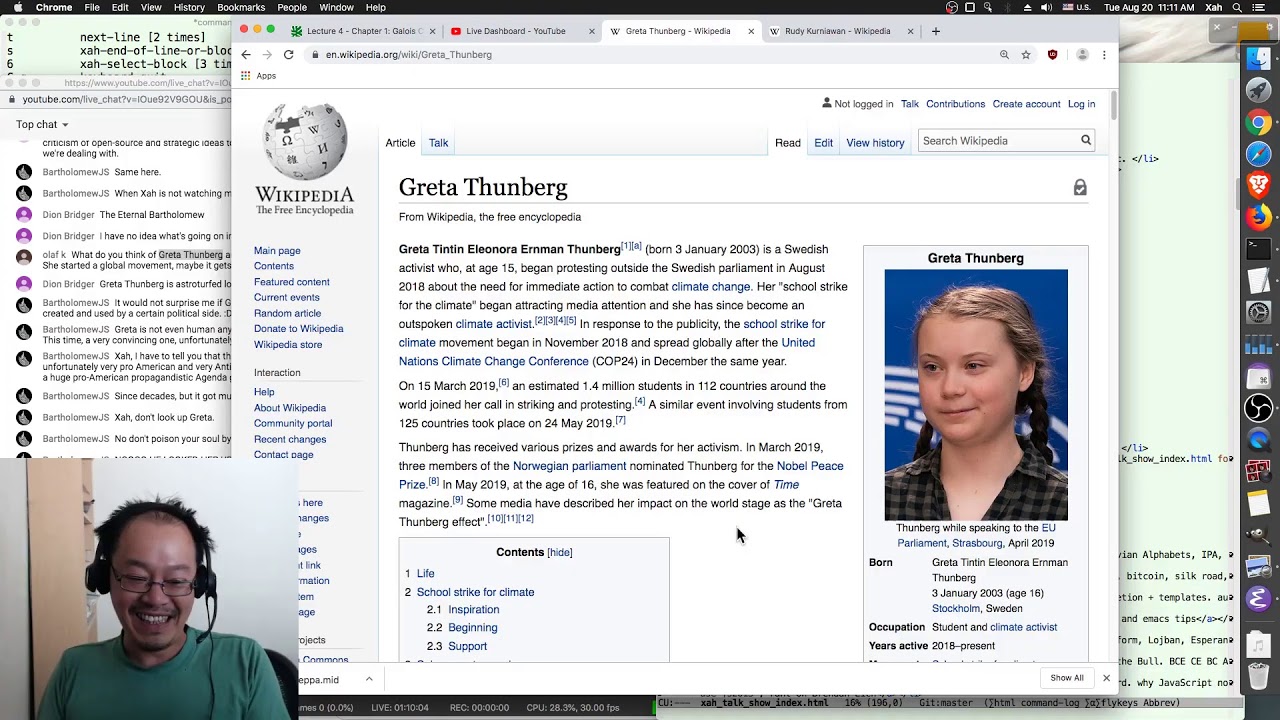
Task: Open Random article in sidebar
Action: pos(287,313)
